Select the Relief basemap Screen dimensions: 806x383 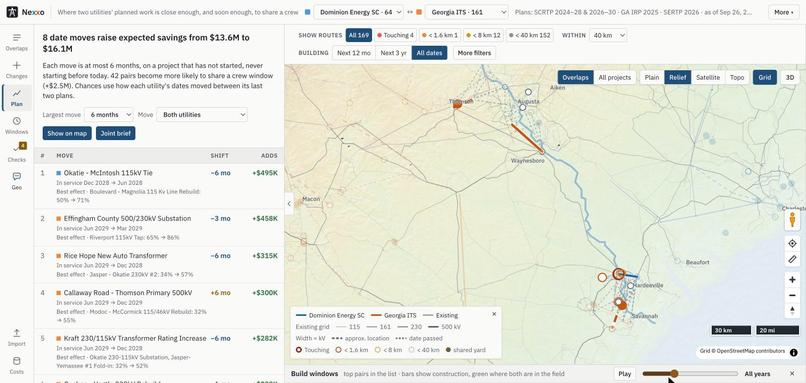pyautogui.click(x=677, y=78)
